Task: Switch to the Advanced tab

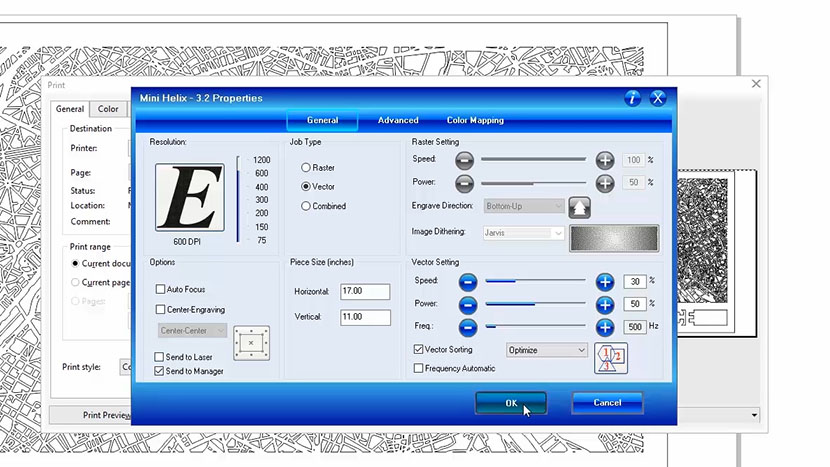Action: (398, 120)
